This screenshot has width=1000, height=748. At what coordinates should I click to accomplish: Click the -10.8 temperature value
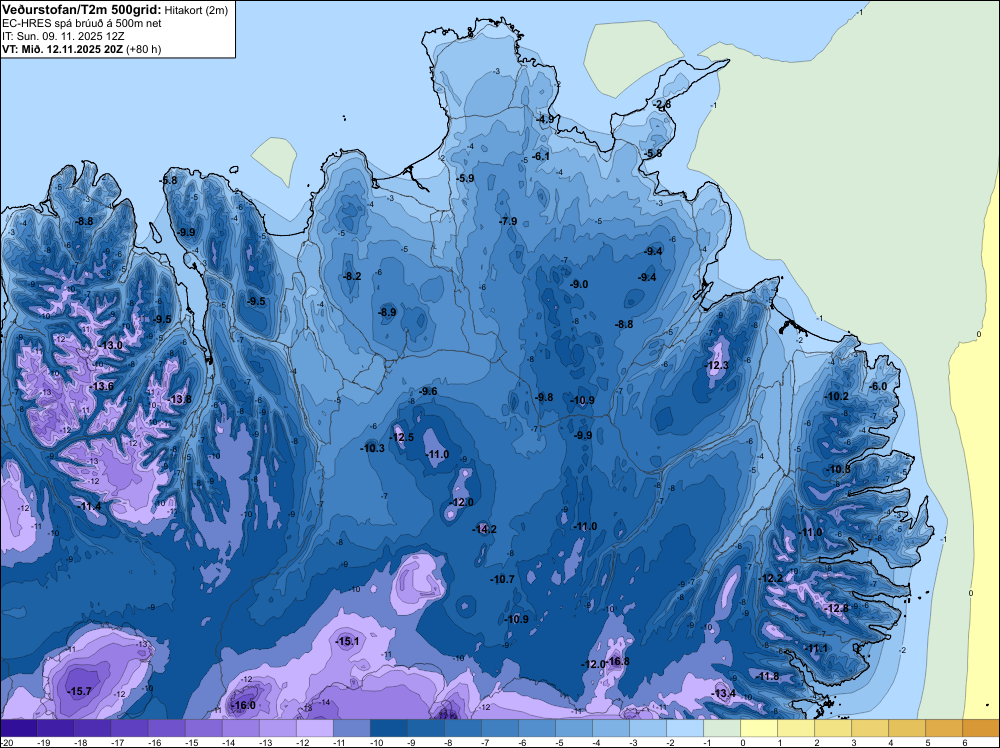click(x=838, y=469)
